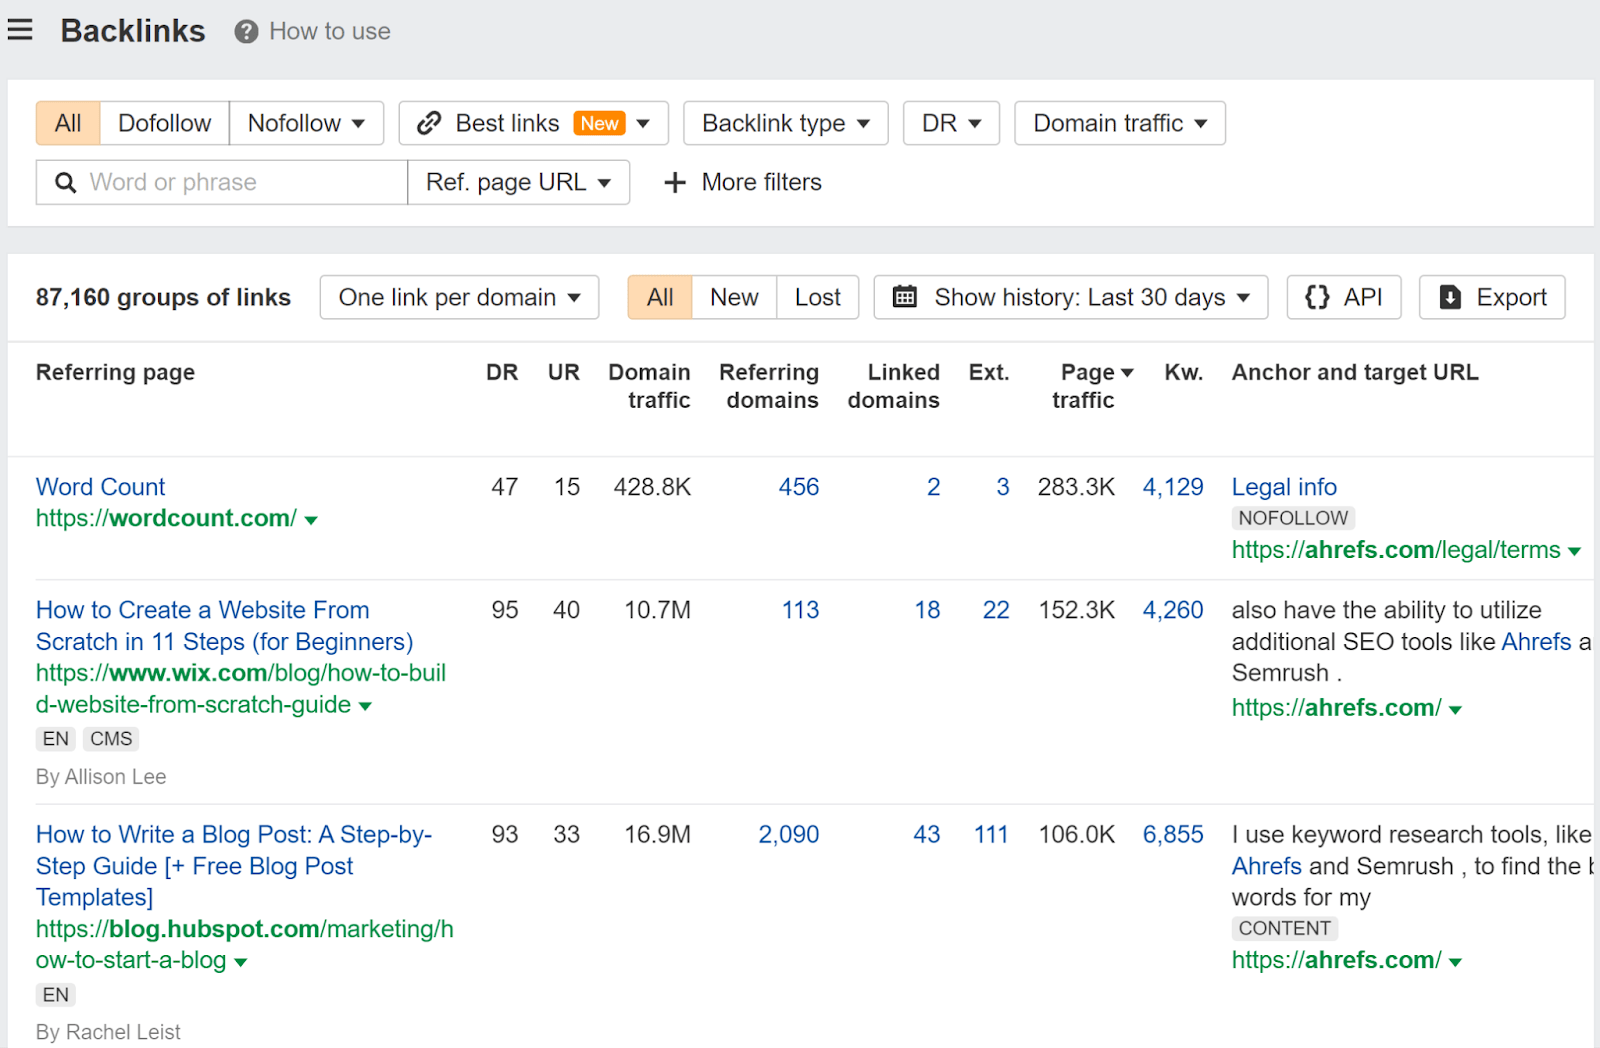Click the plus icon next to More filters
Screen dimensions: 1600x1048
click(674, 182)
